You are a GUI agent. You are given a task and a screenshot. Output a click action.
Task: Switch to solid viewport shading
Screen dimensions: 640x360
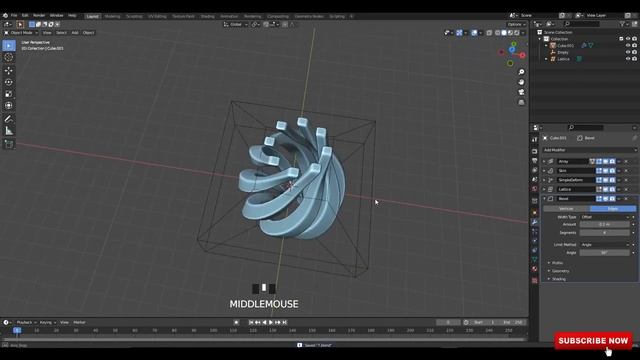point(504,33)
